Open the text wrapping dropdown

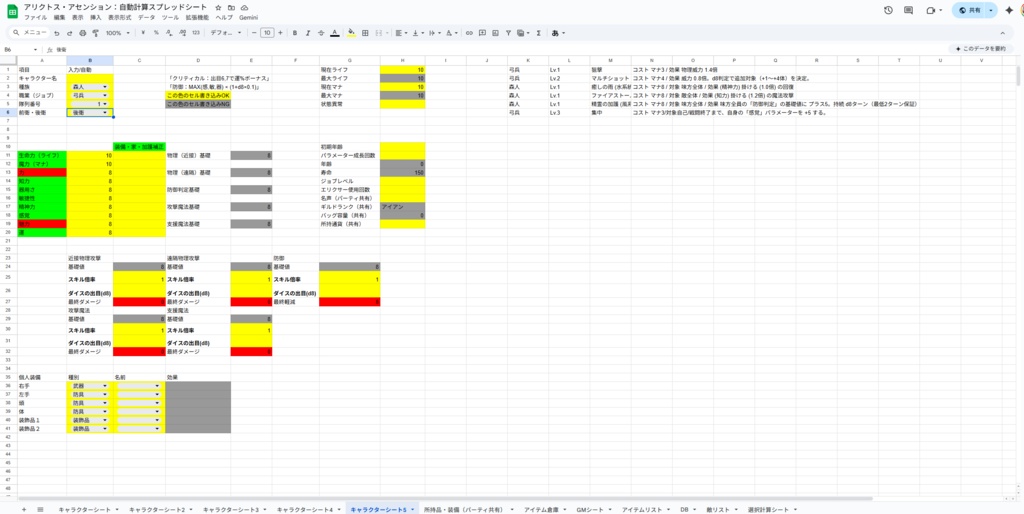(434, 33)
